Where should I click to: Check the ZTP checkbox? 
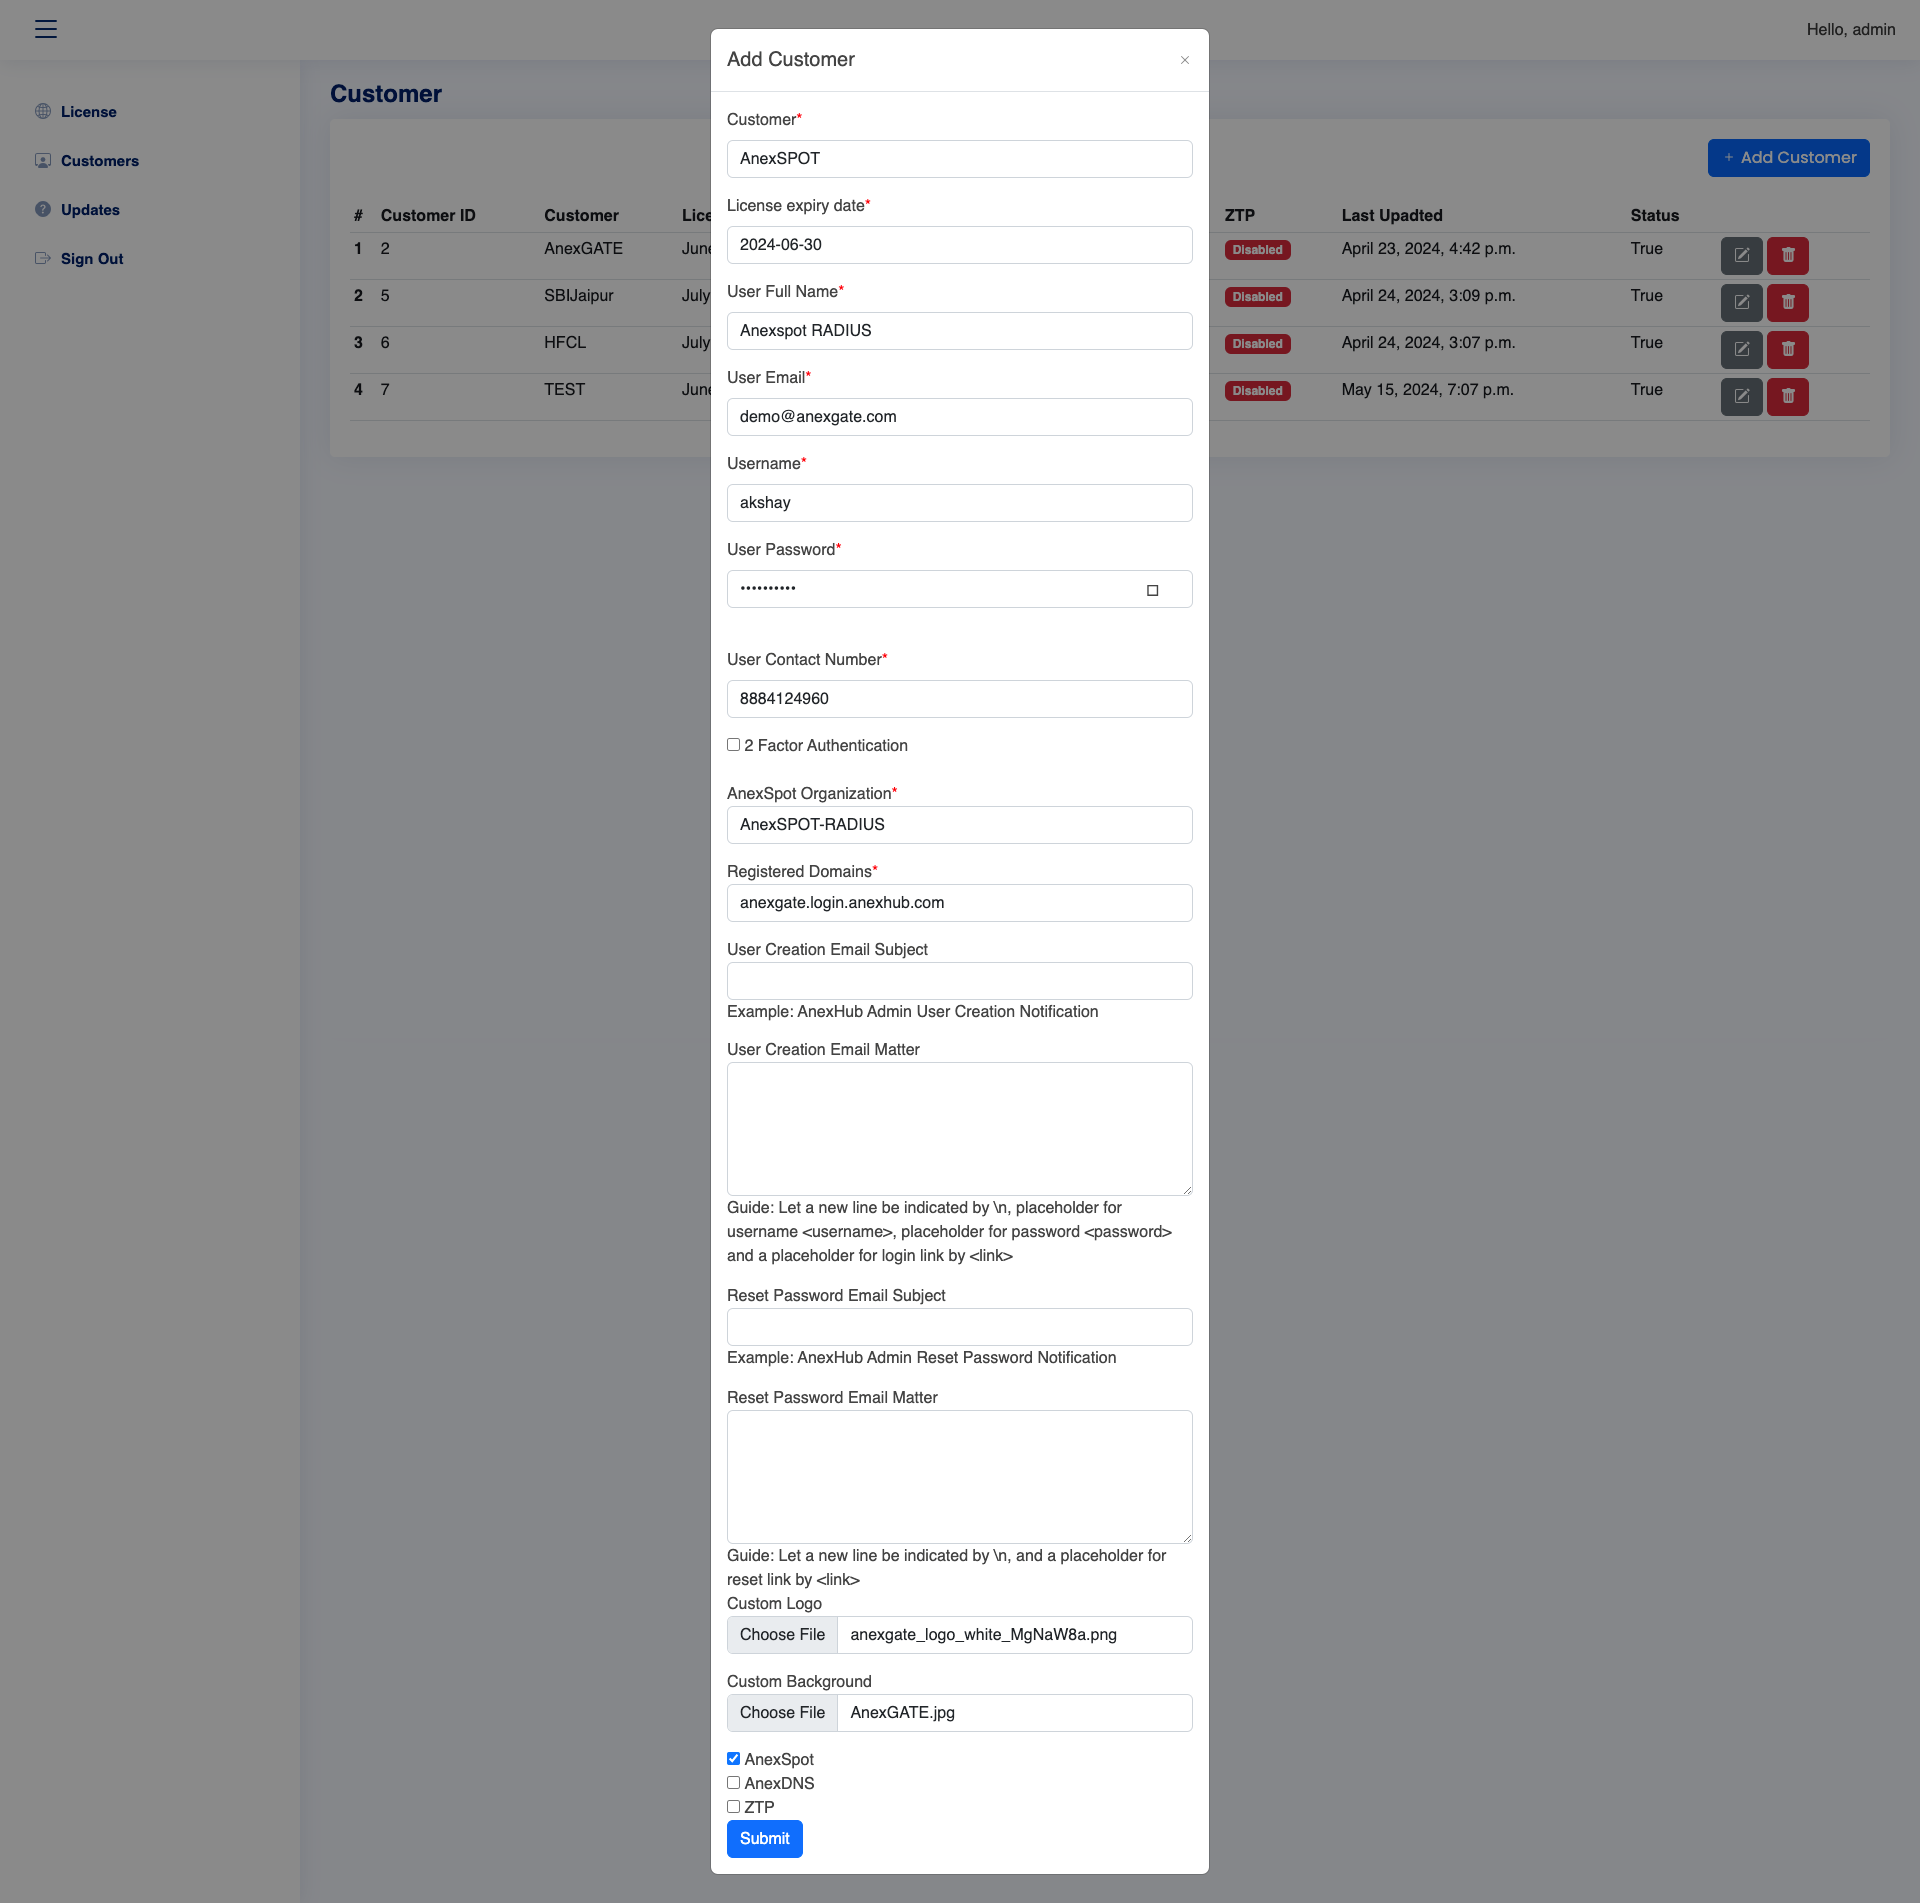click(734, 1807)
